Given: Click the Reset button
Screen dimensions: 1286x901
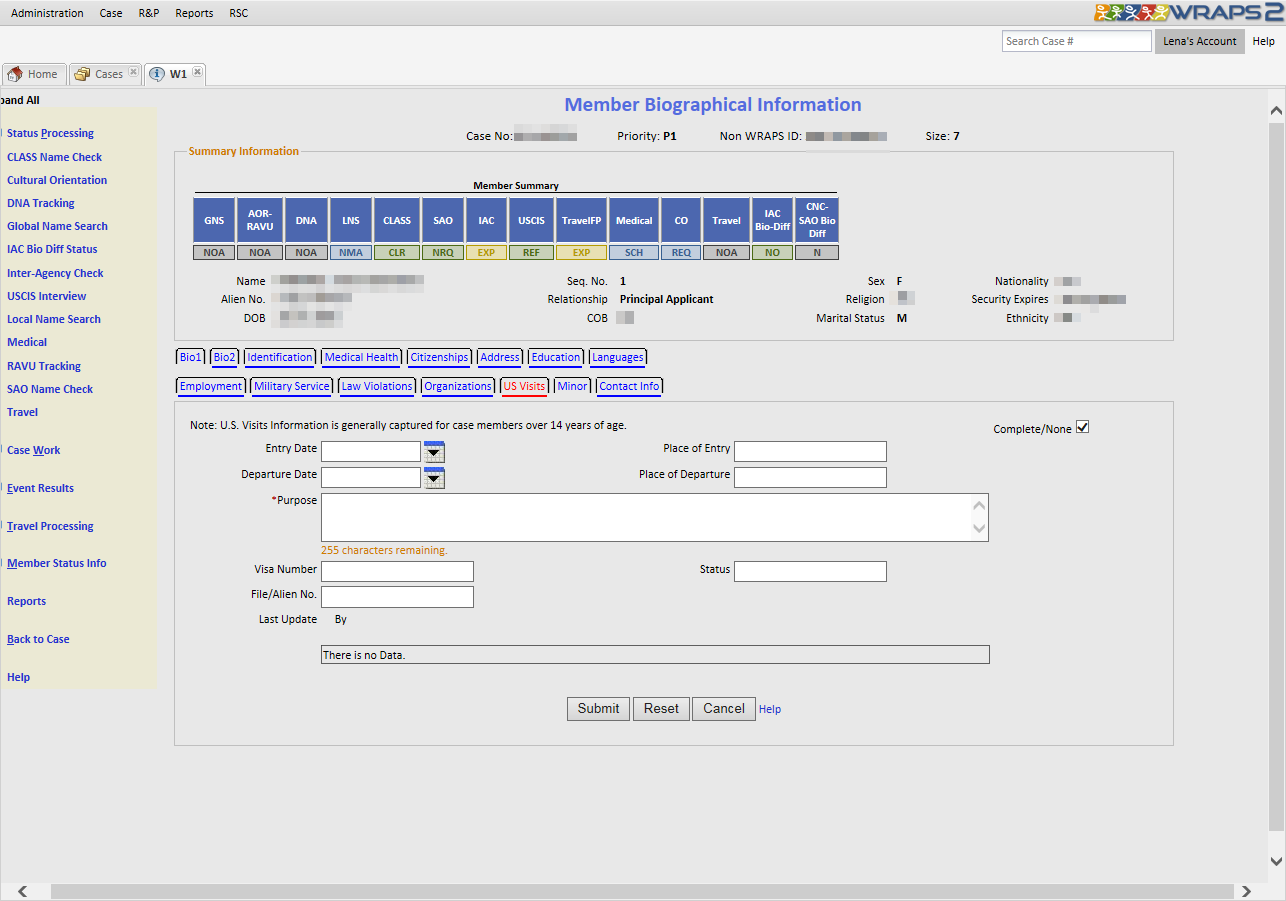Looking at the screenshot, I should (661, 709).
